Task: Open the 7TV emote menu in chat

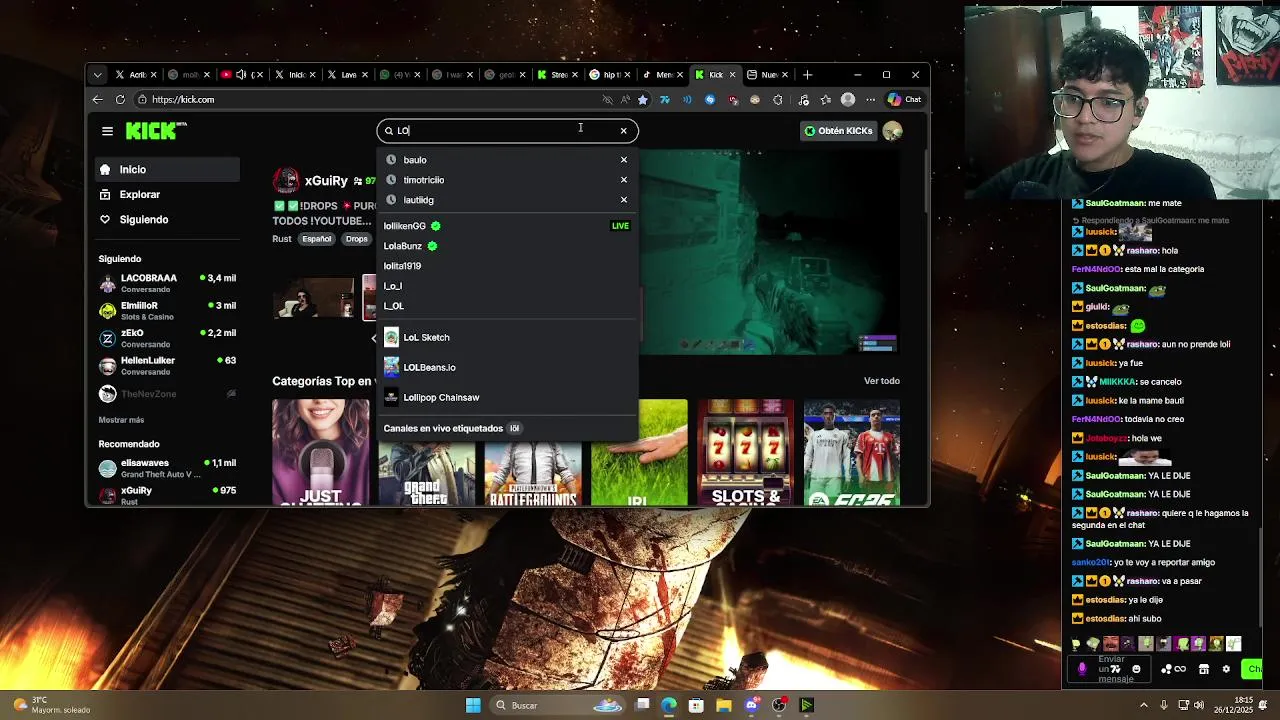Action: (1115, 669)
